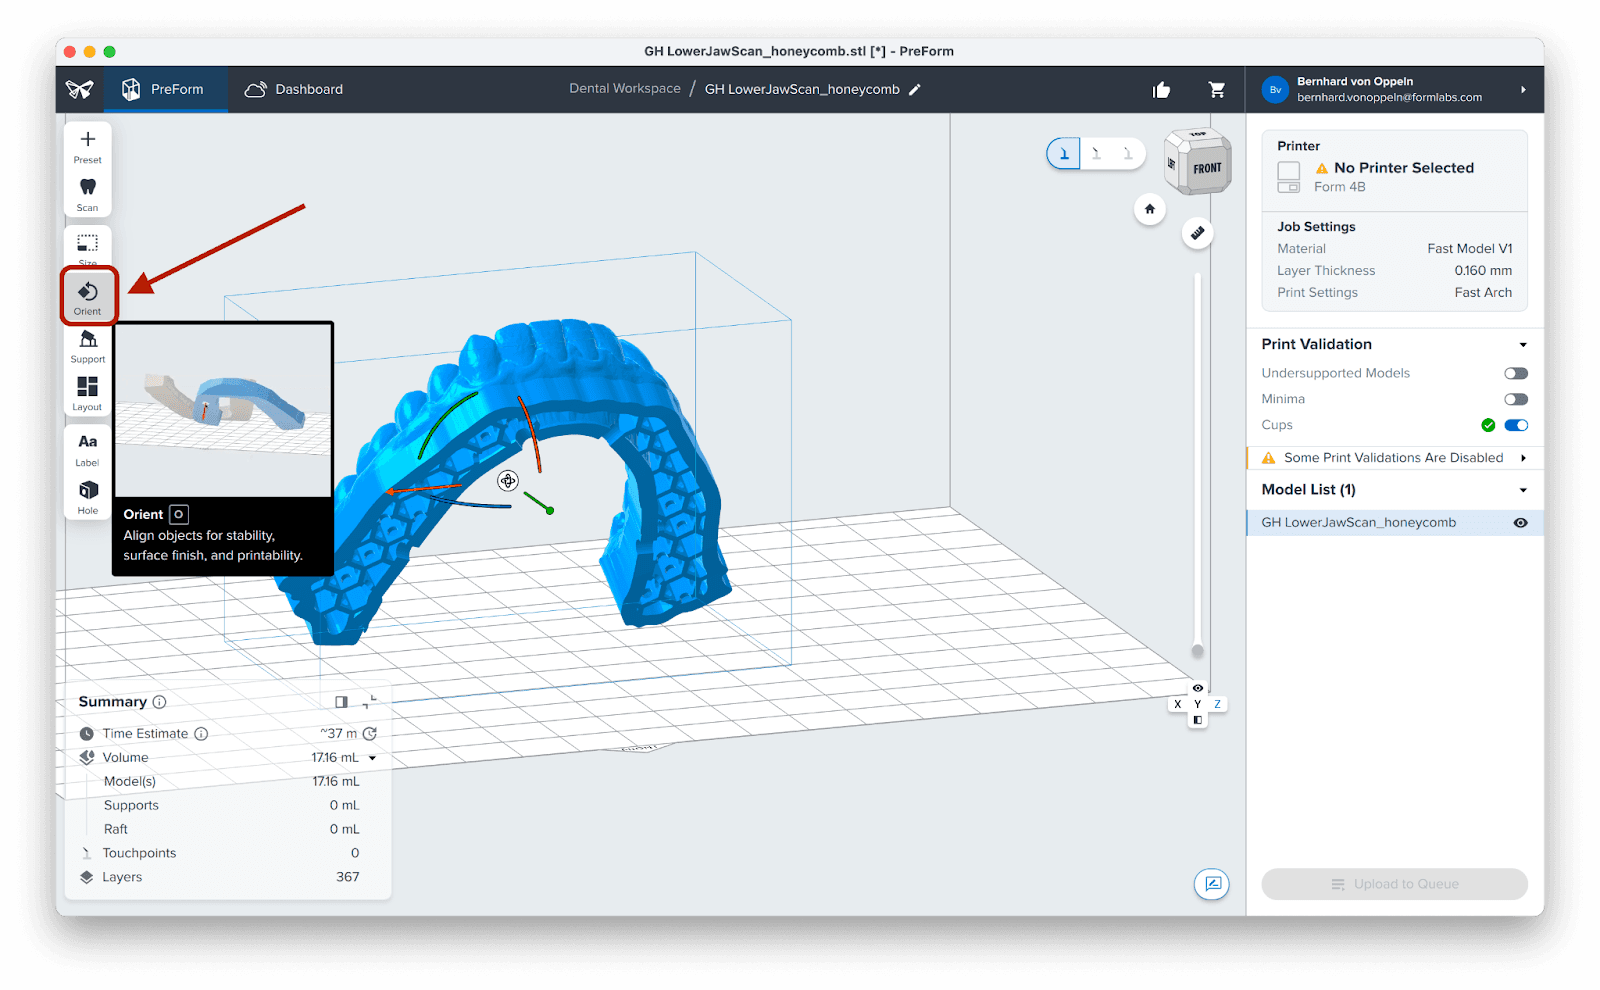This screenshot has height=990, width=1600.
Task: Hide GH LowerJawScan_honeycomb model with eye icon
Action: (x=1520, y=523)
